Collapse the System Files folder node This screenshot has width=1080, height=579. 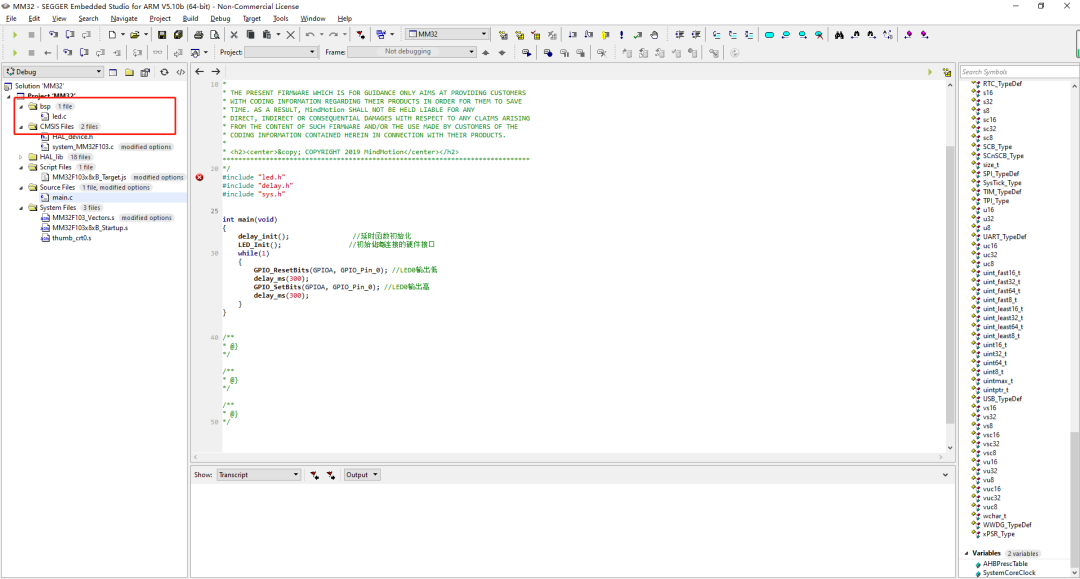pyautogui.click(x=21, y=207)
